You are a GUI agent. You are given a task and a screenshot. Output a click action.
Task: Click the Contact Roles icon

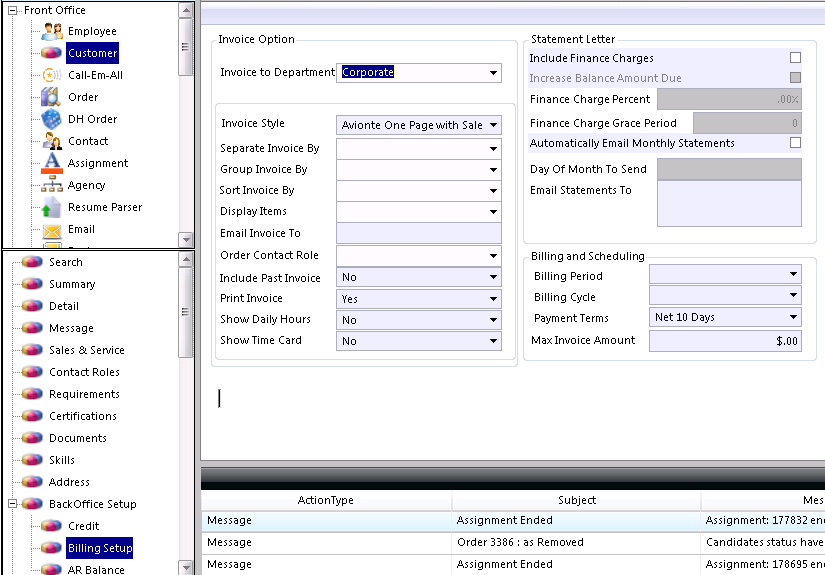pyautogui.click(x=32, y=372)
